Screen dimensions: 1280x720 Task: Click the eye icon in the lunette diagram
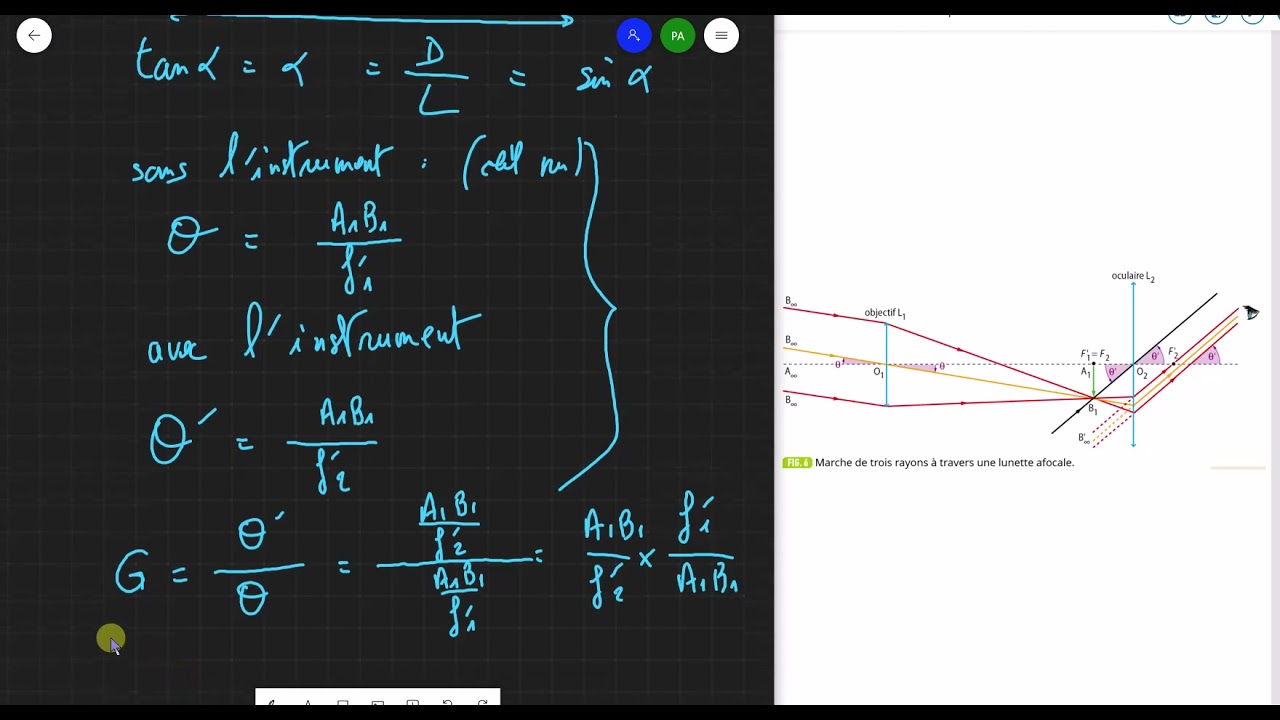pyautogui.click(x=1251, y=313)
